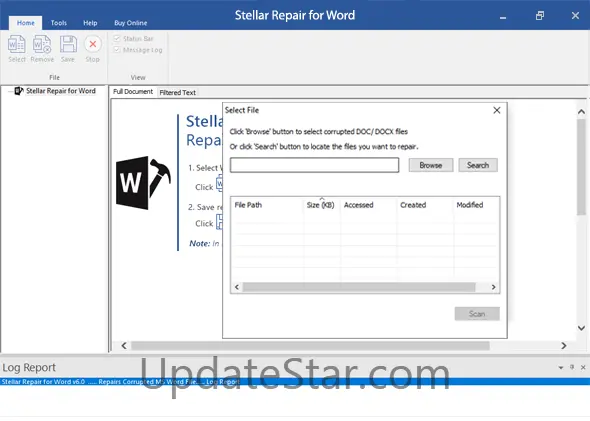
Task: Click the Select file ribbon icon
Action: pos(17,48)
